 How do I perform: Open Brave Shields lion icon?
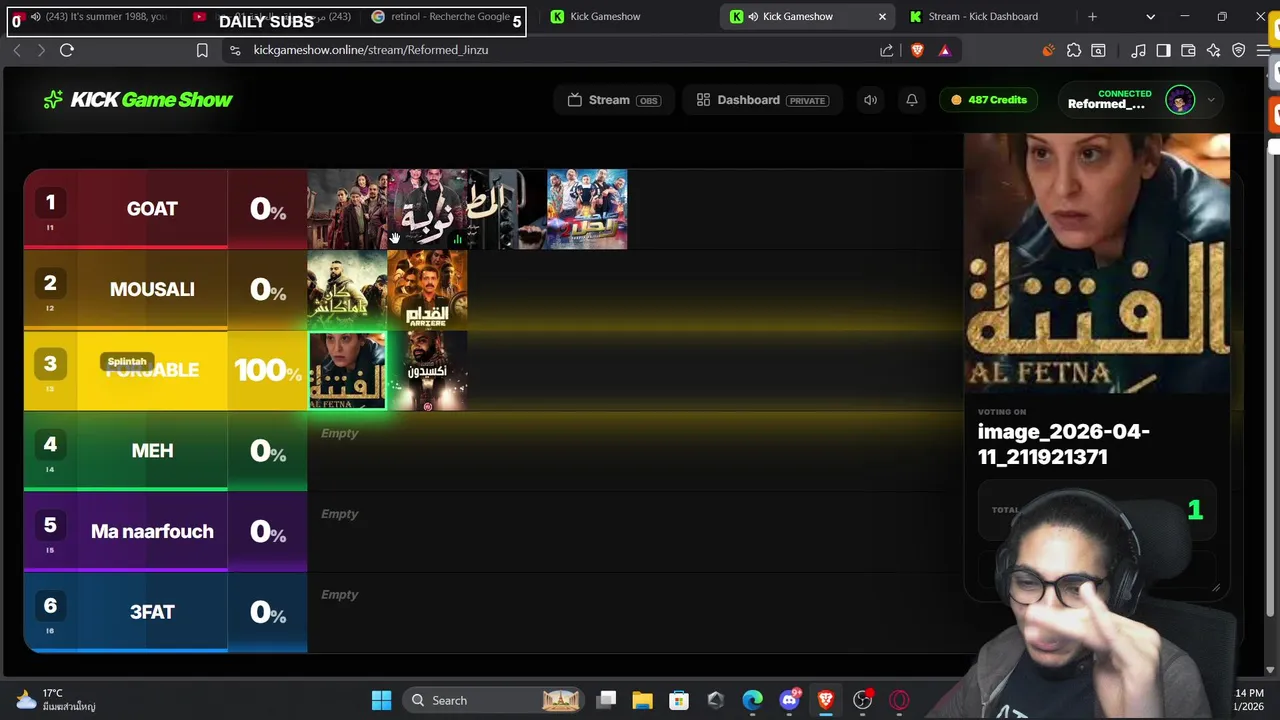(917, 50)
